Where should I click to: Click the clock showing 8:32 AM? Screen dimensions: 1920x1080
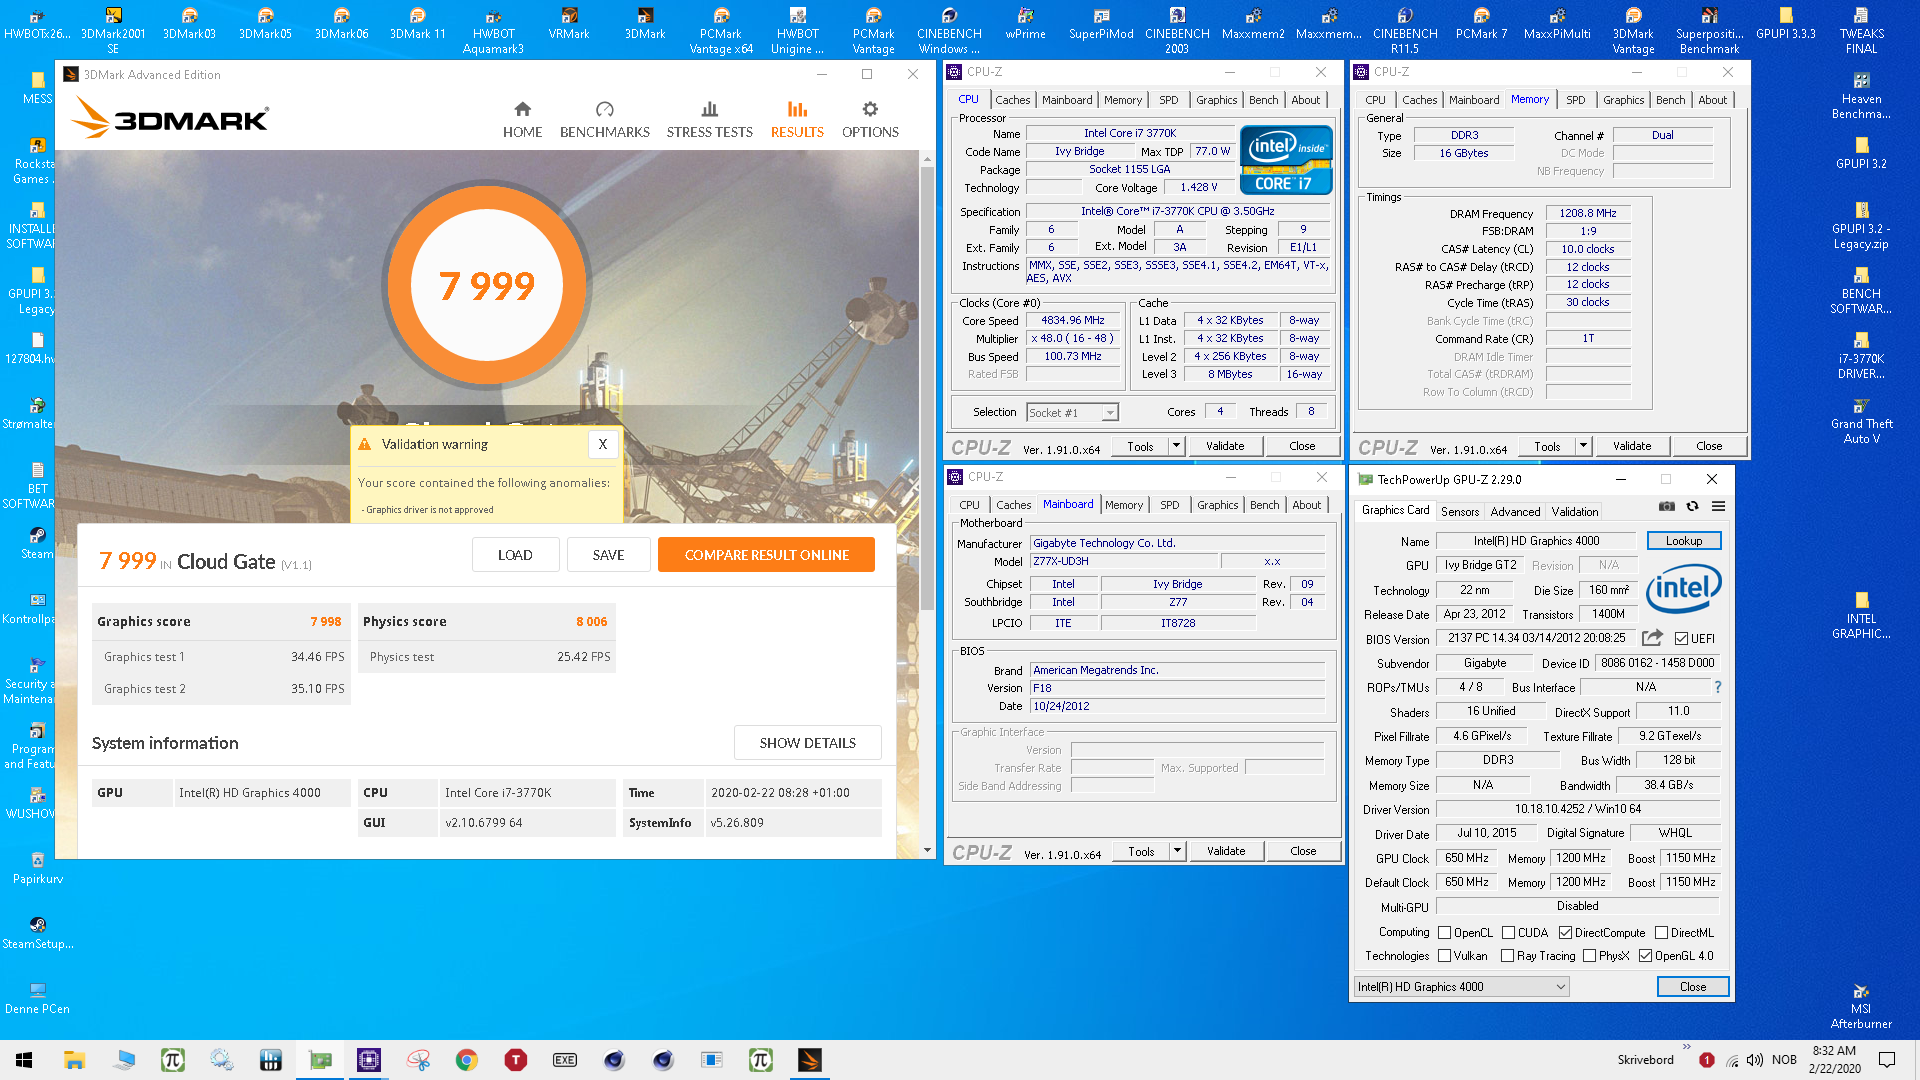pyautogui.click(x=1834, y=1060)
